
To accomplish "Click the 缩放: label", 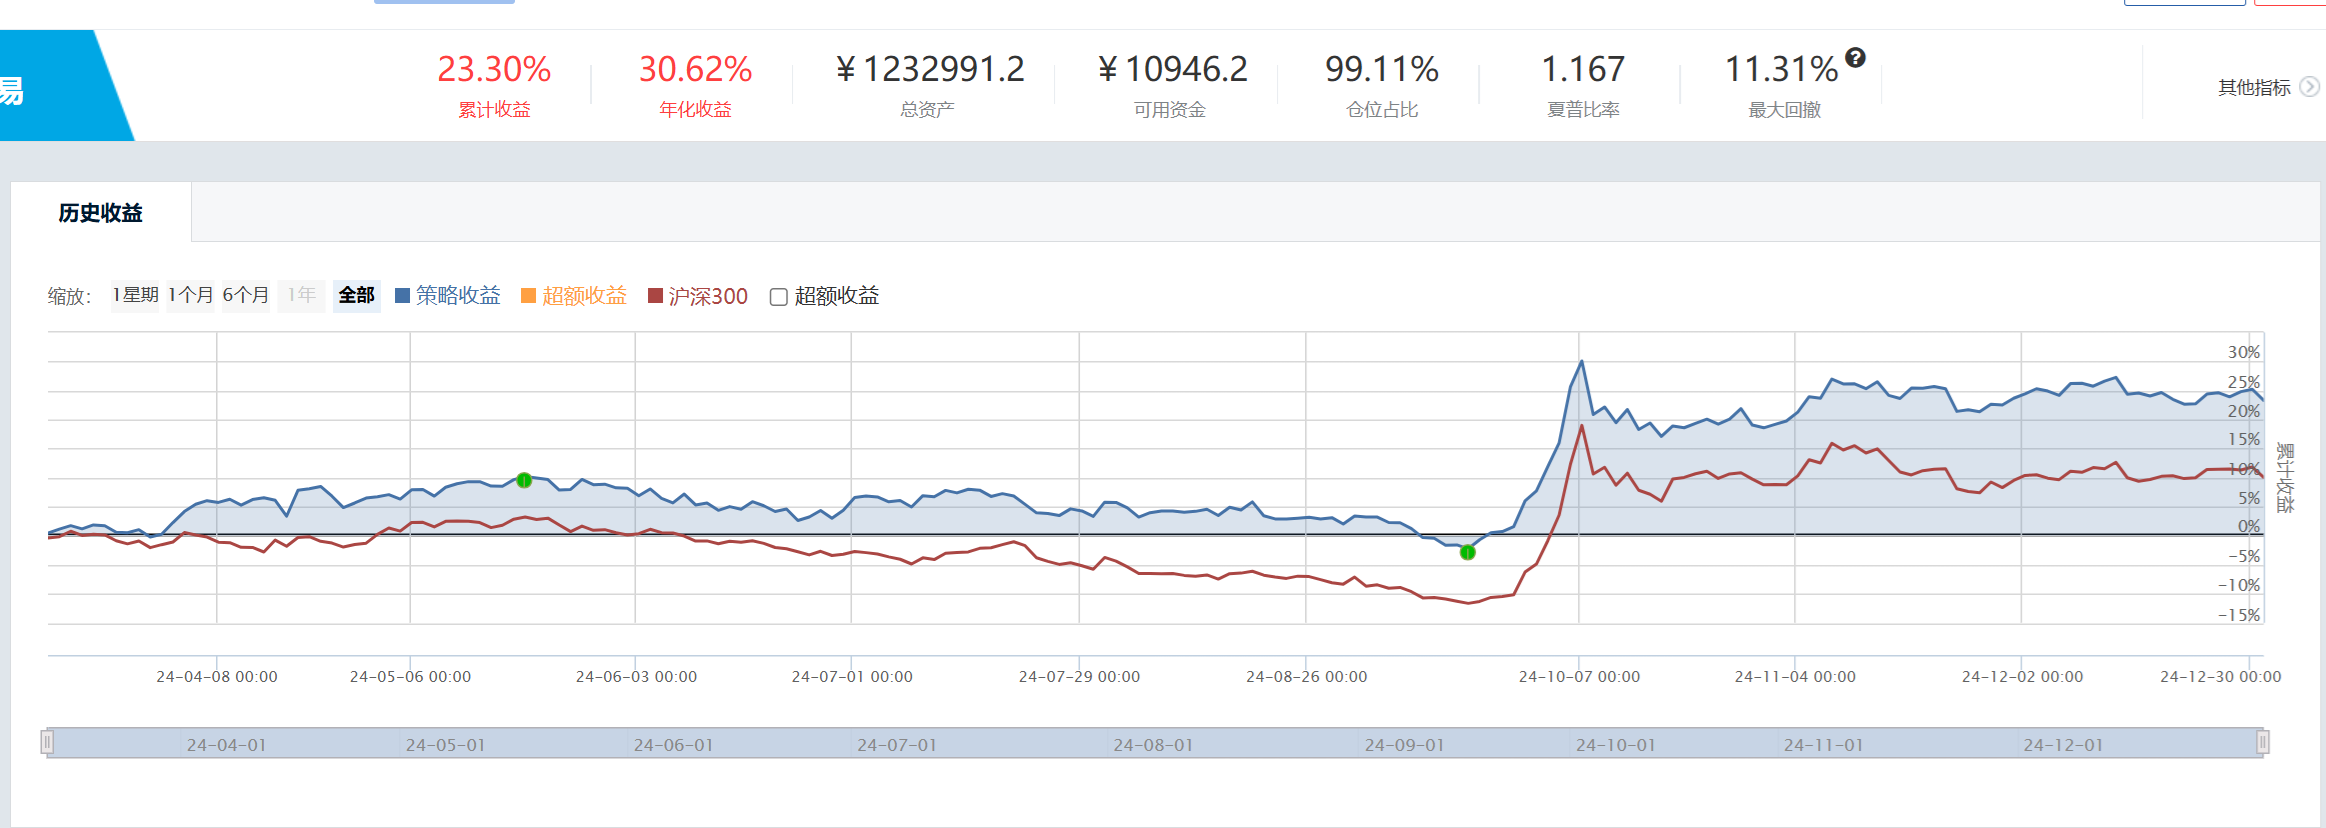I will (69, 296).
